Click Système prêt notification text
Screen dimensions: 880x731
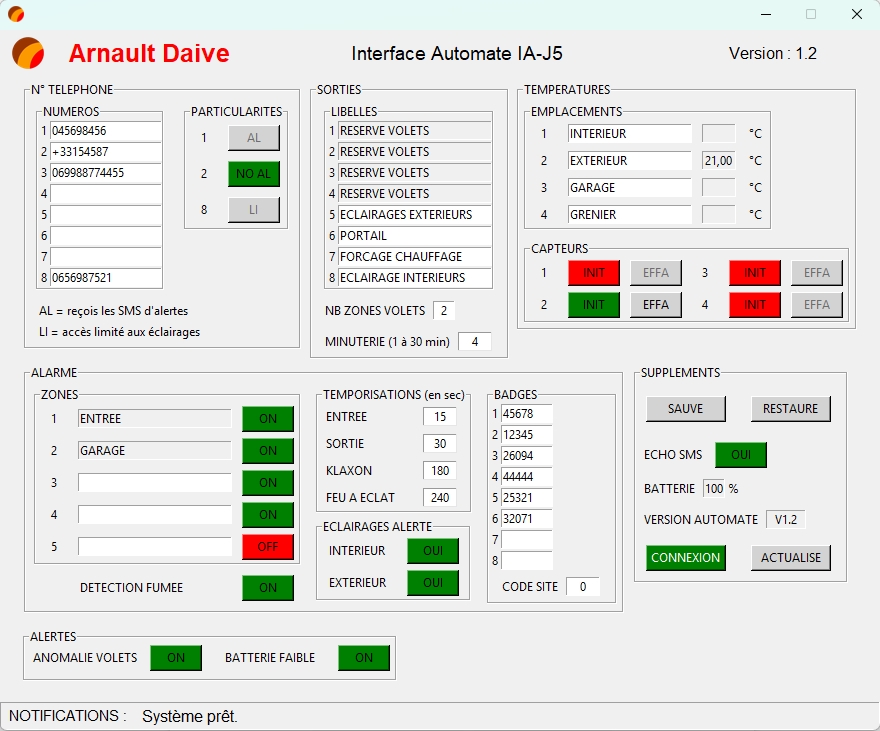pos(190,716)
